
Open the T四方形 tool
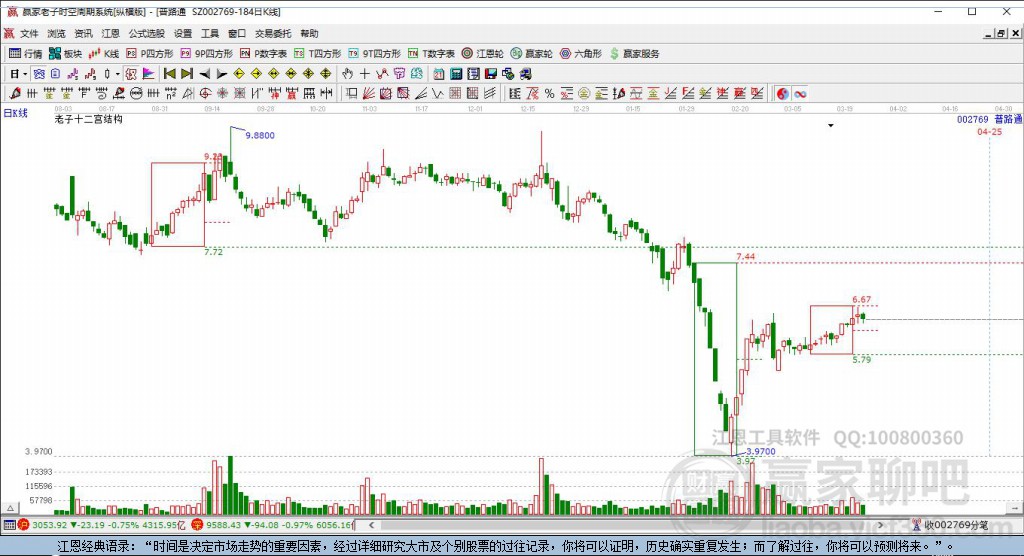point(317,54)
